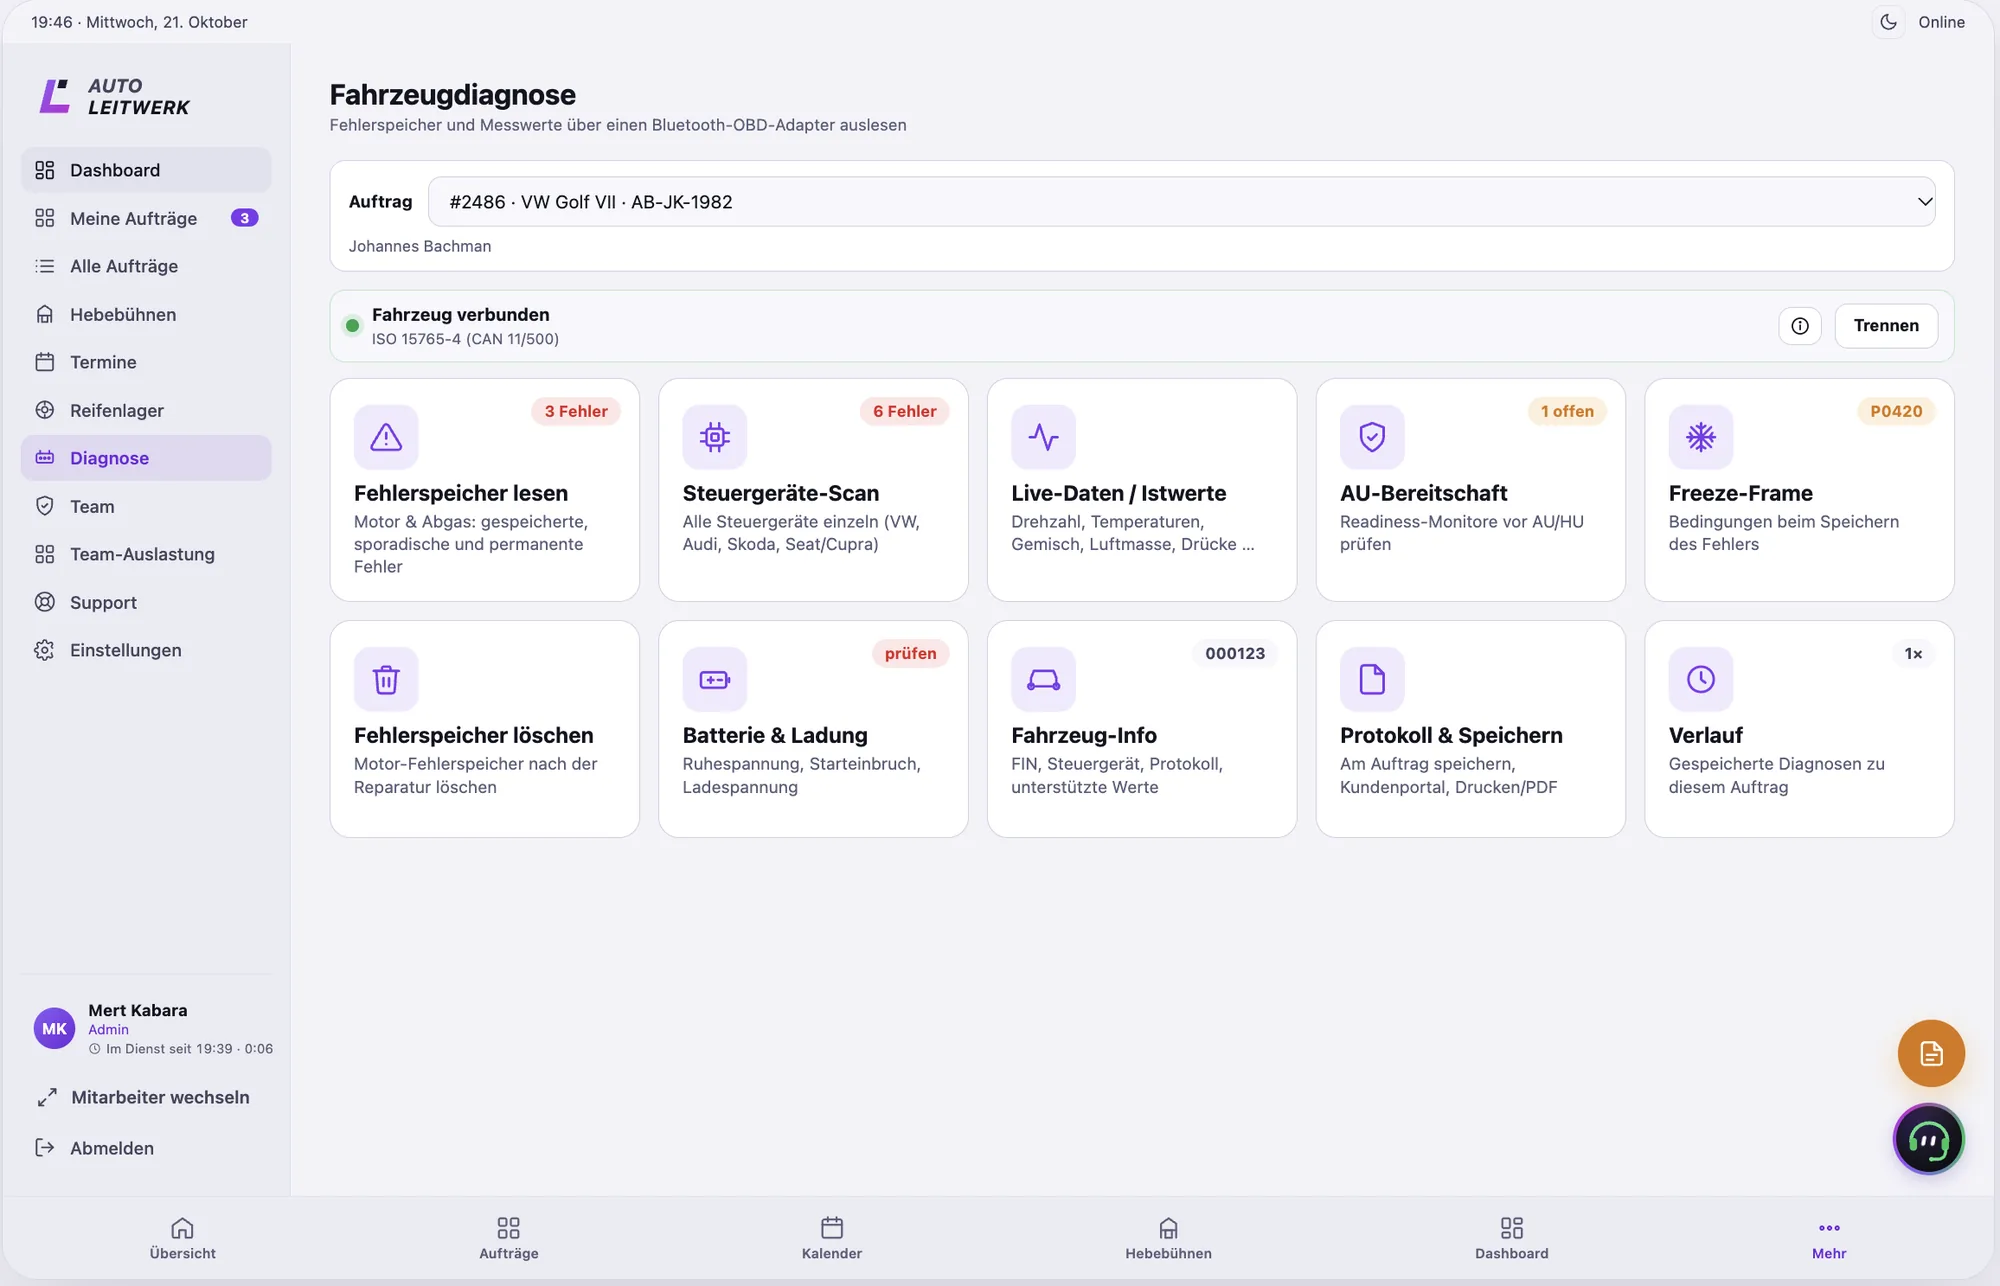Open Batterie & Ladung battery icon
2000x1286 pixels.
pyautogui.click(x=715, y=679)
